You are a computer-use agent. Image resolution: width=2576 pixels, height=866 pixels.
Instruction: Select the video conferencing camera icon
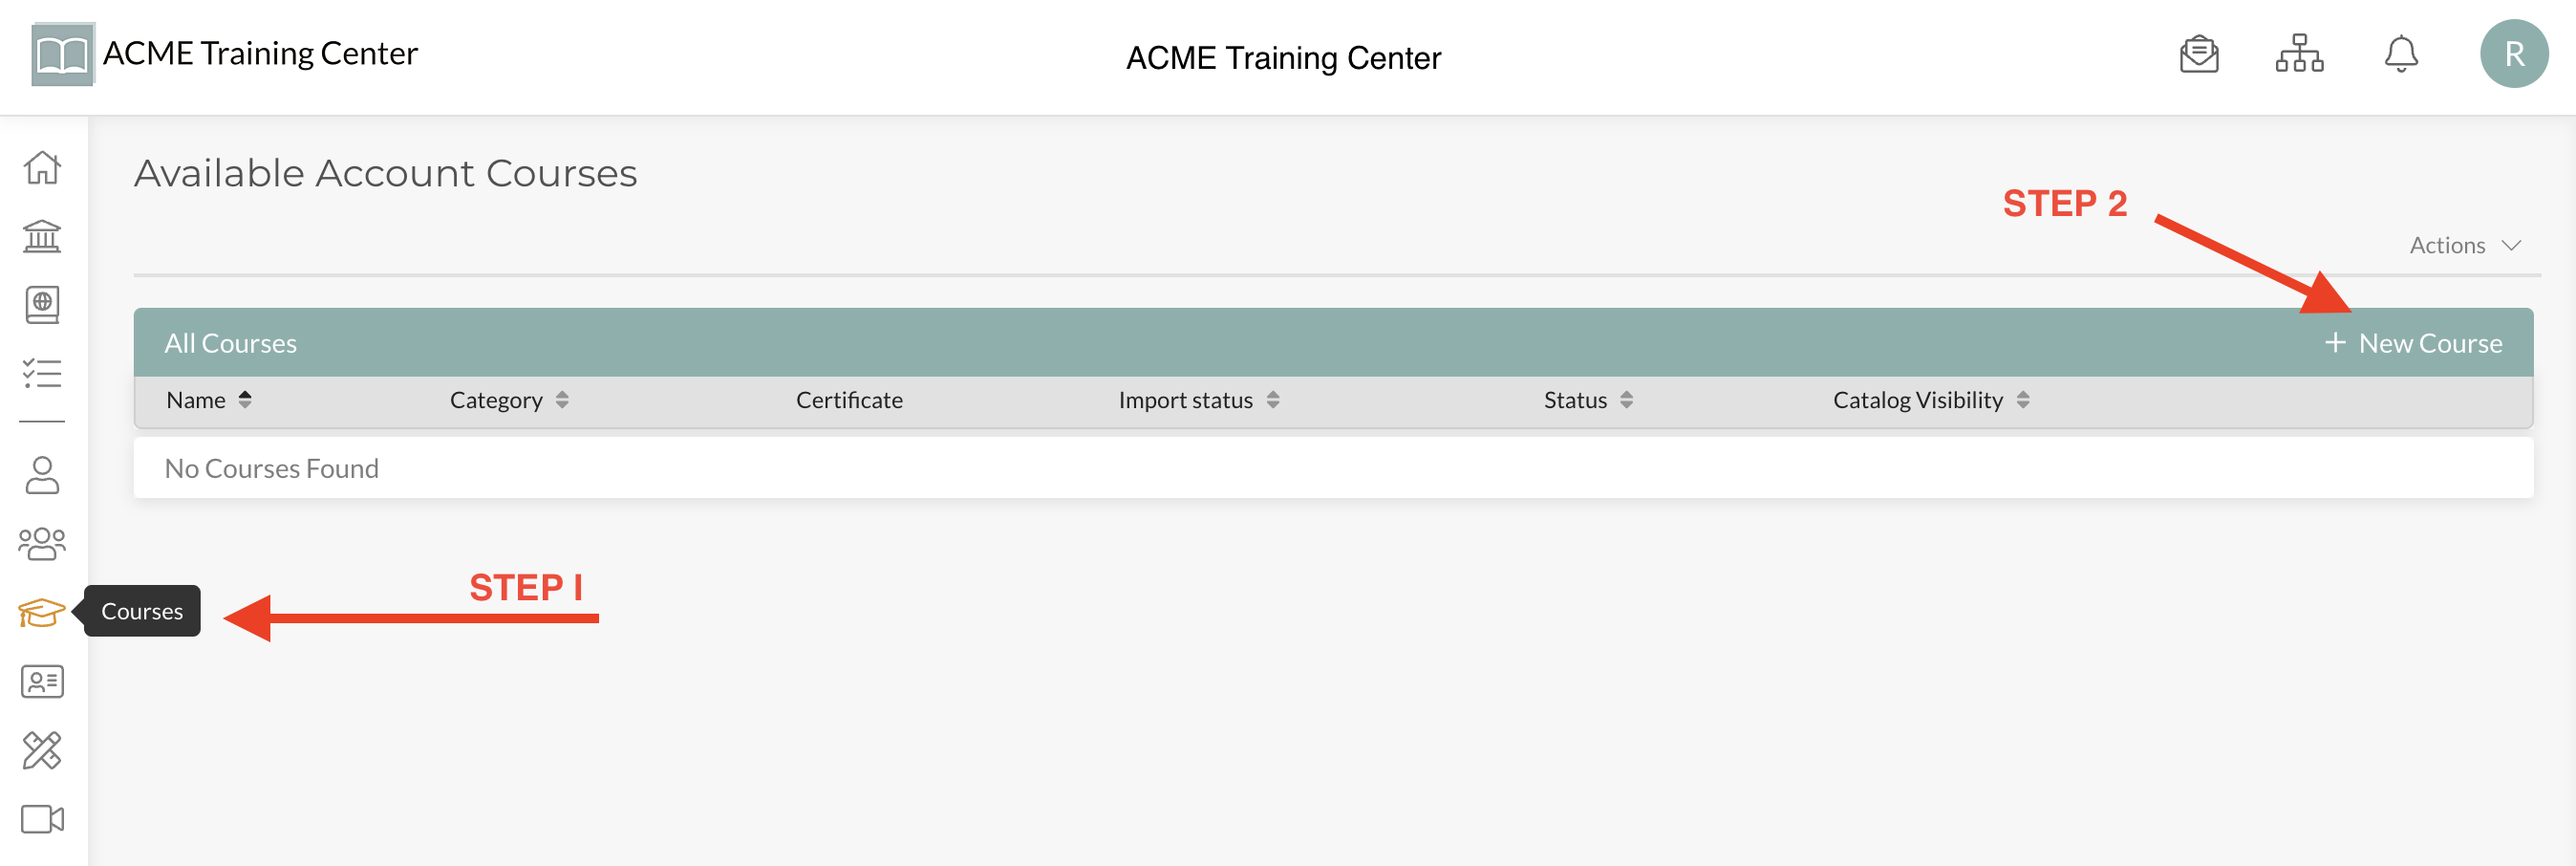[42, 817]
